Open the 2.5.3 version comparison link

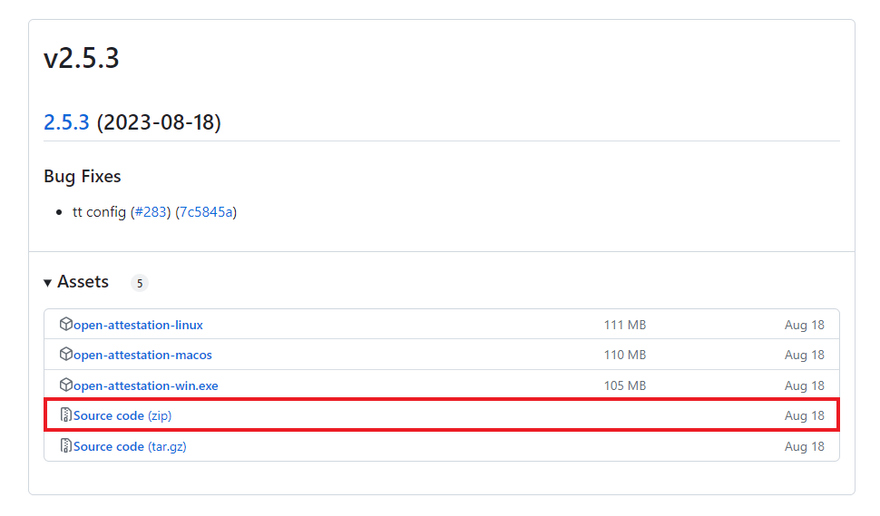pos(66,123)
